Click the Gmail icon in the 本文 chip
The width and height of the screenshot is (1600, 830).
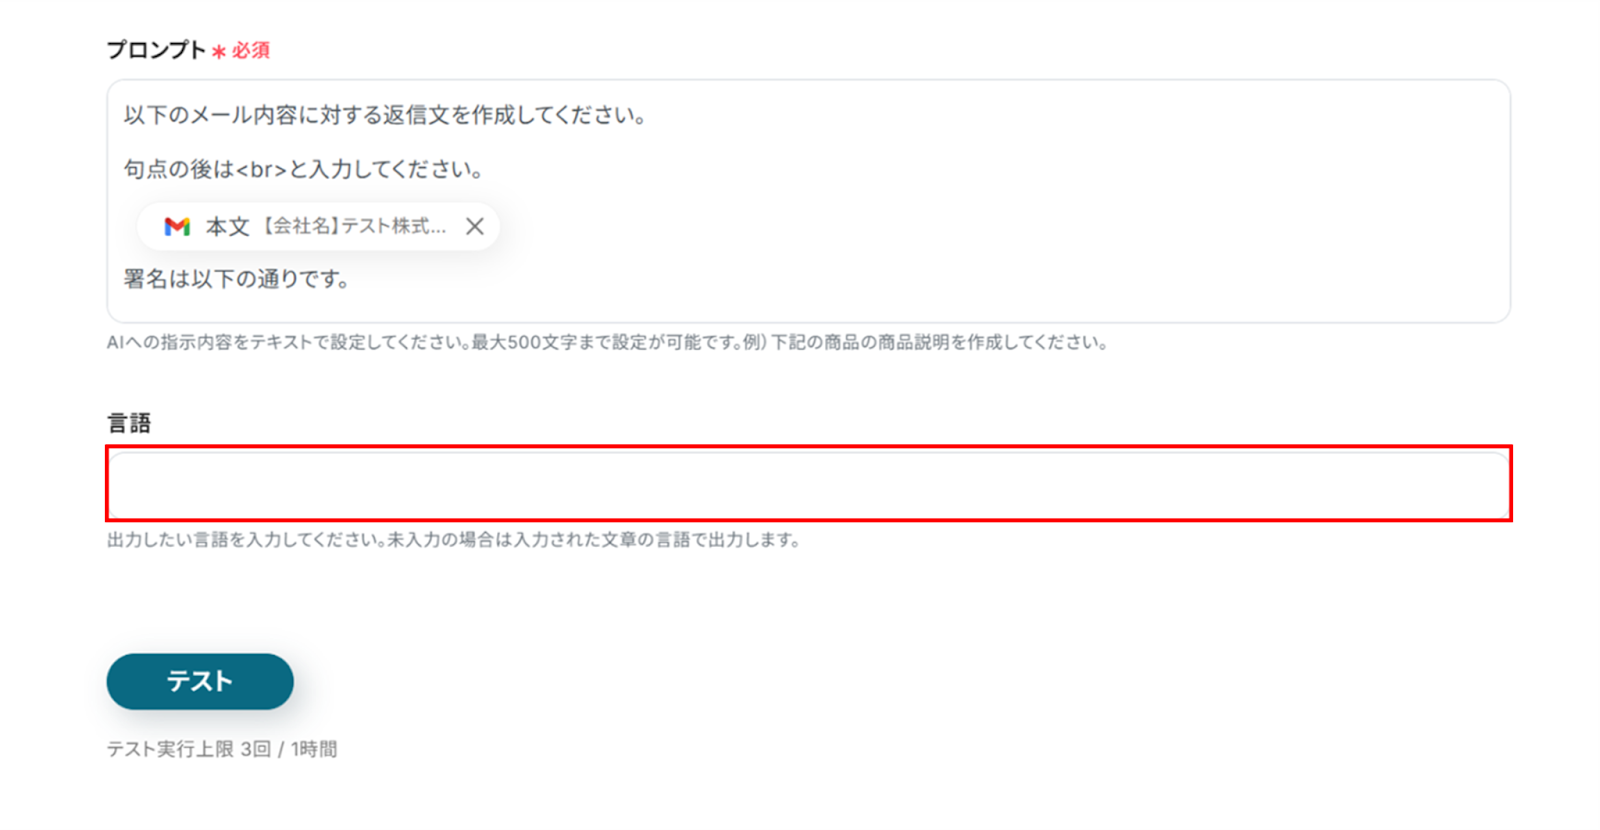click(x=177, y=227)
